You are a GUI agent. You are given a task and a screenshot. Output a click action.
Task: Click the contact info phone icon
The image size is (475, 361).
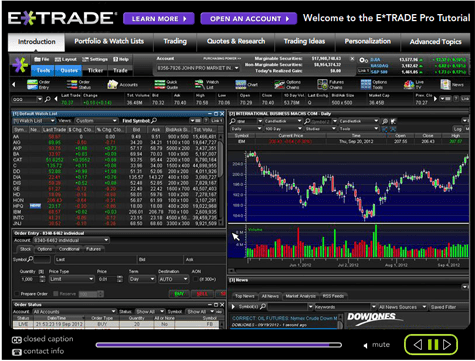(16, 352)
